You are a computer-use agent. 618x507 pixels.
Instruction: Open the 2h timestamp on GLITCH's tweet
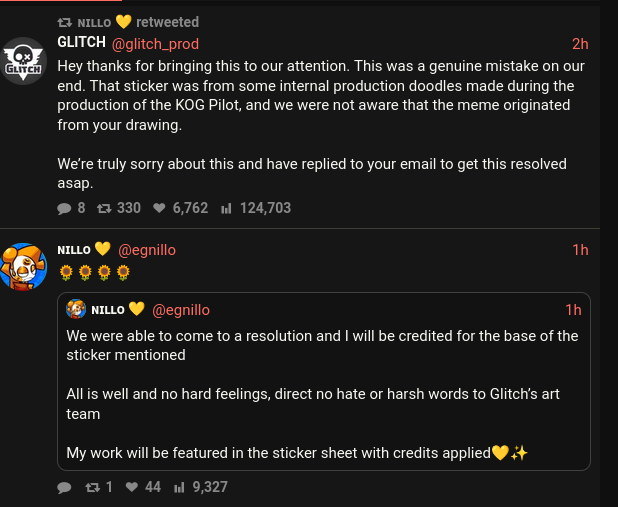tap(580, 43)
